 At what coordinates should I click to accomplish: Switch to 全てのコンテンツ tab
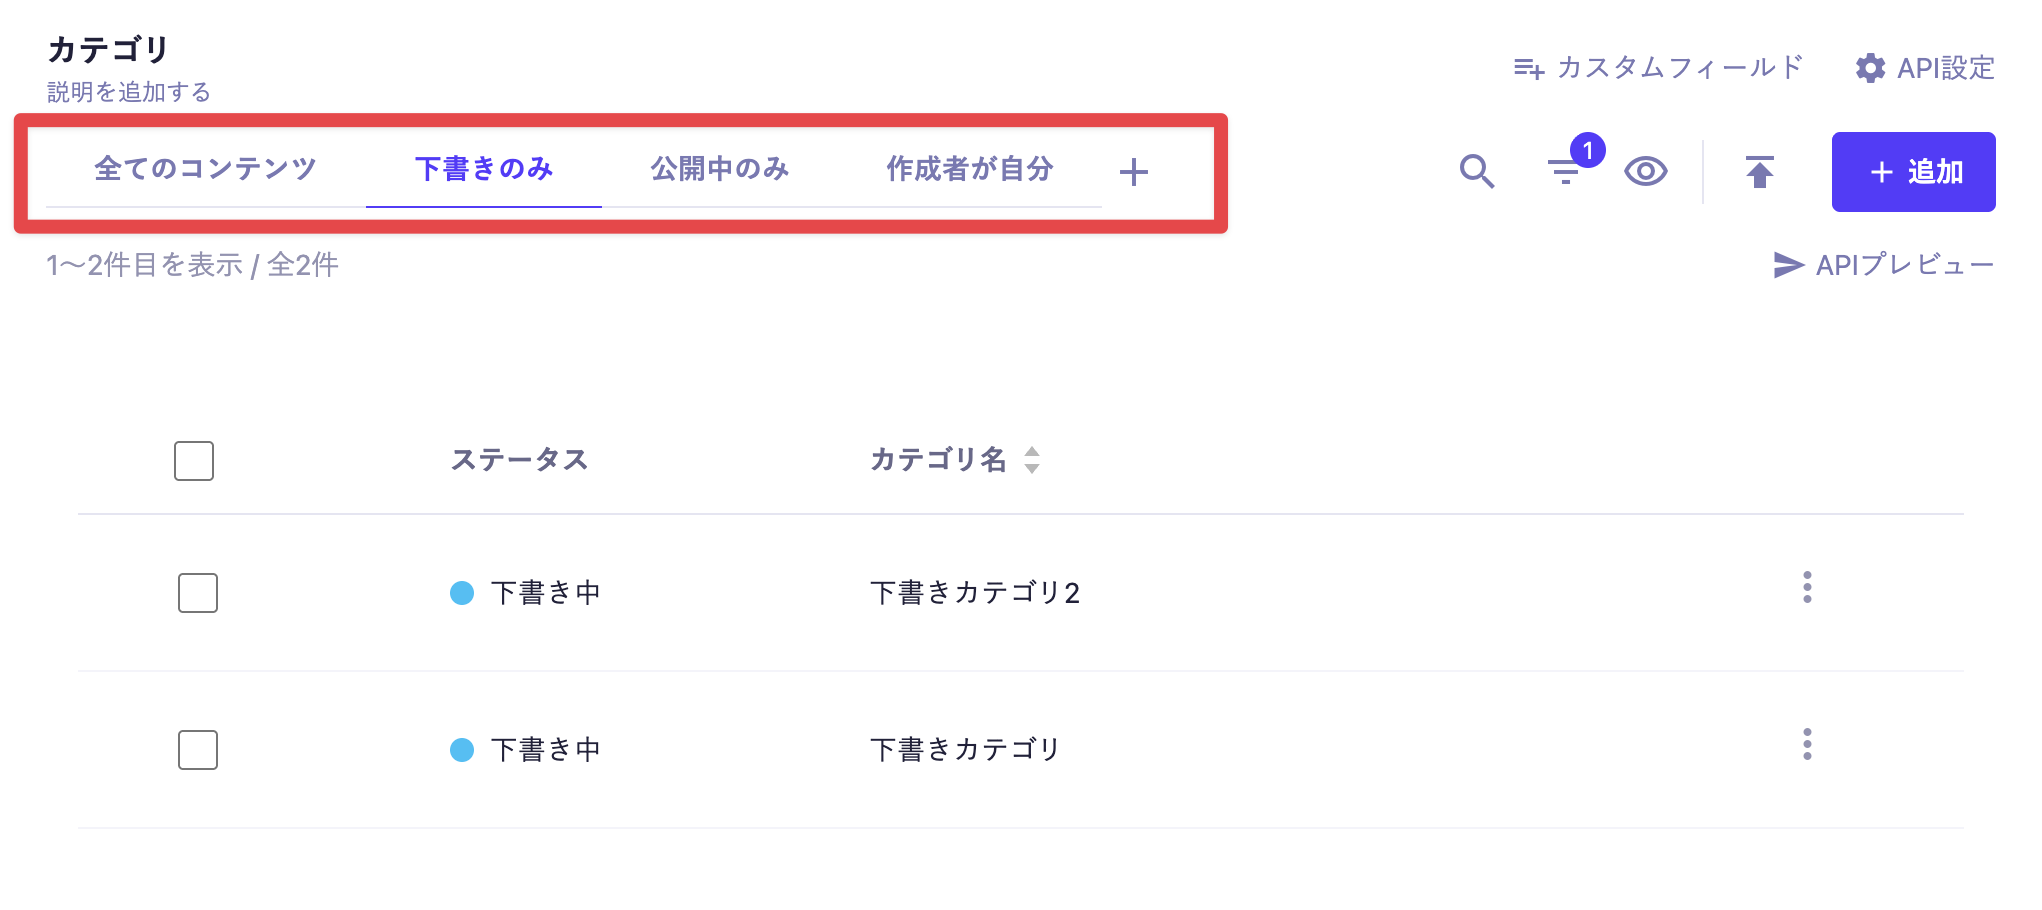[x=205, y=169]
